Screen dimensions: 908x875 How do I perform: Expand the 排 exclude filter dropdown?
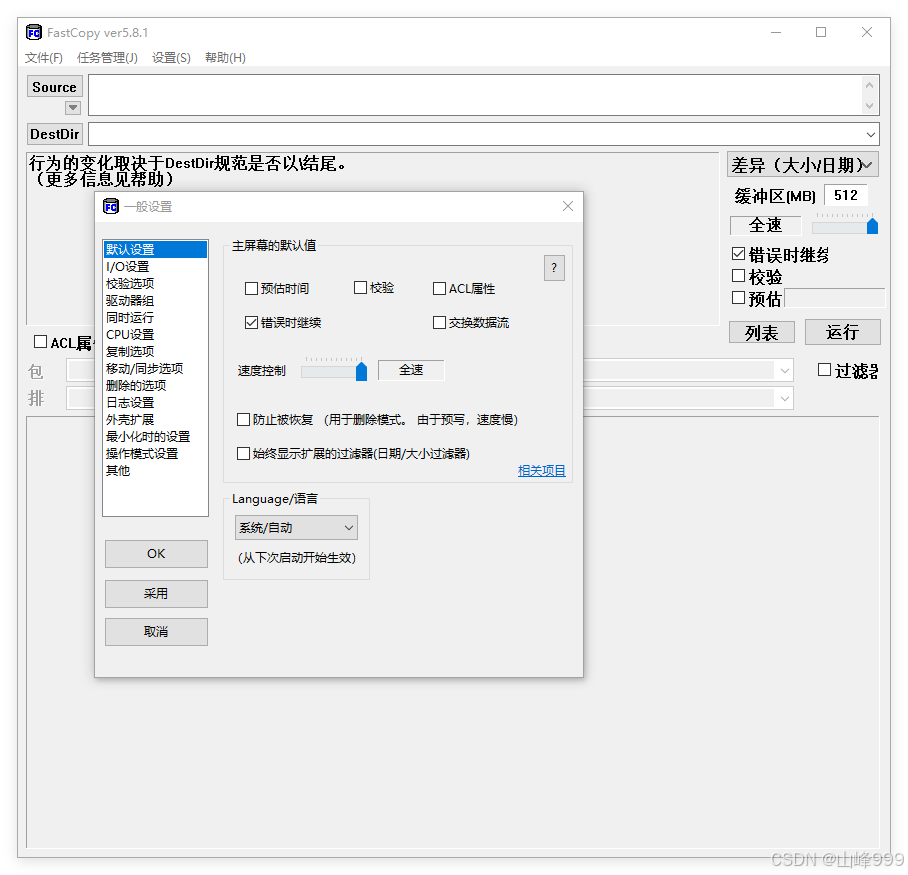pyautogui.click(x=785, y=398)
